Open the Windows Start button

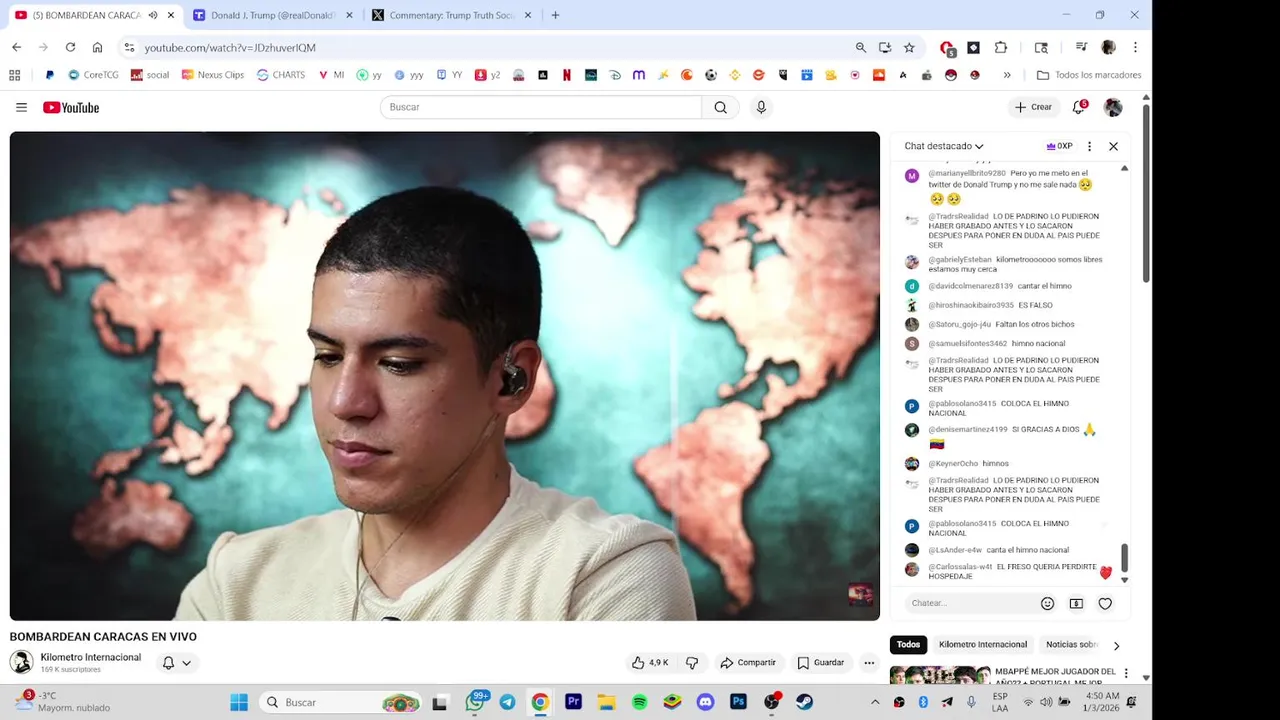(x=239, y=702)
